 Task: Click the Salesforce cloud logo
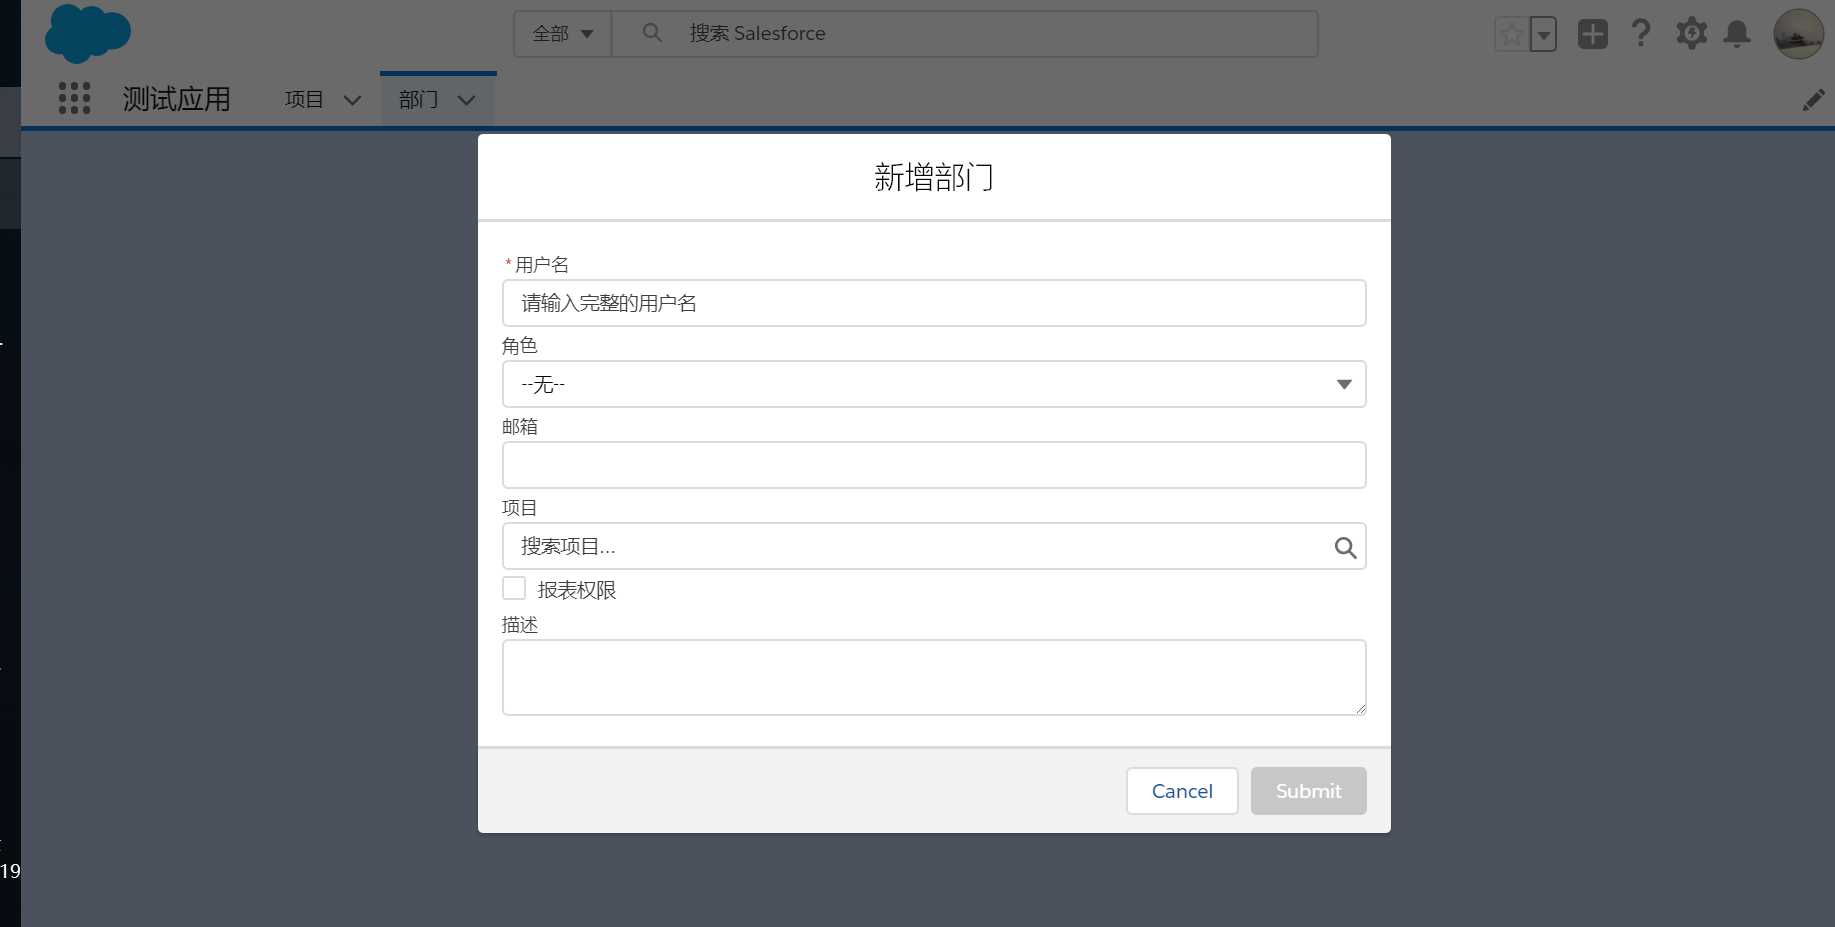click(x=88, y=33)
